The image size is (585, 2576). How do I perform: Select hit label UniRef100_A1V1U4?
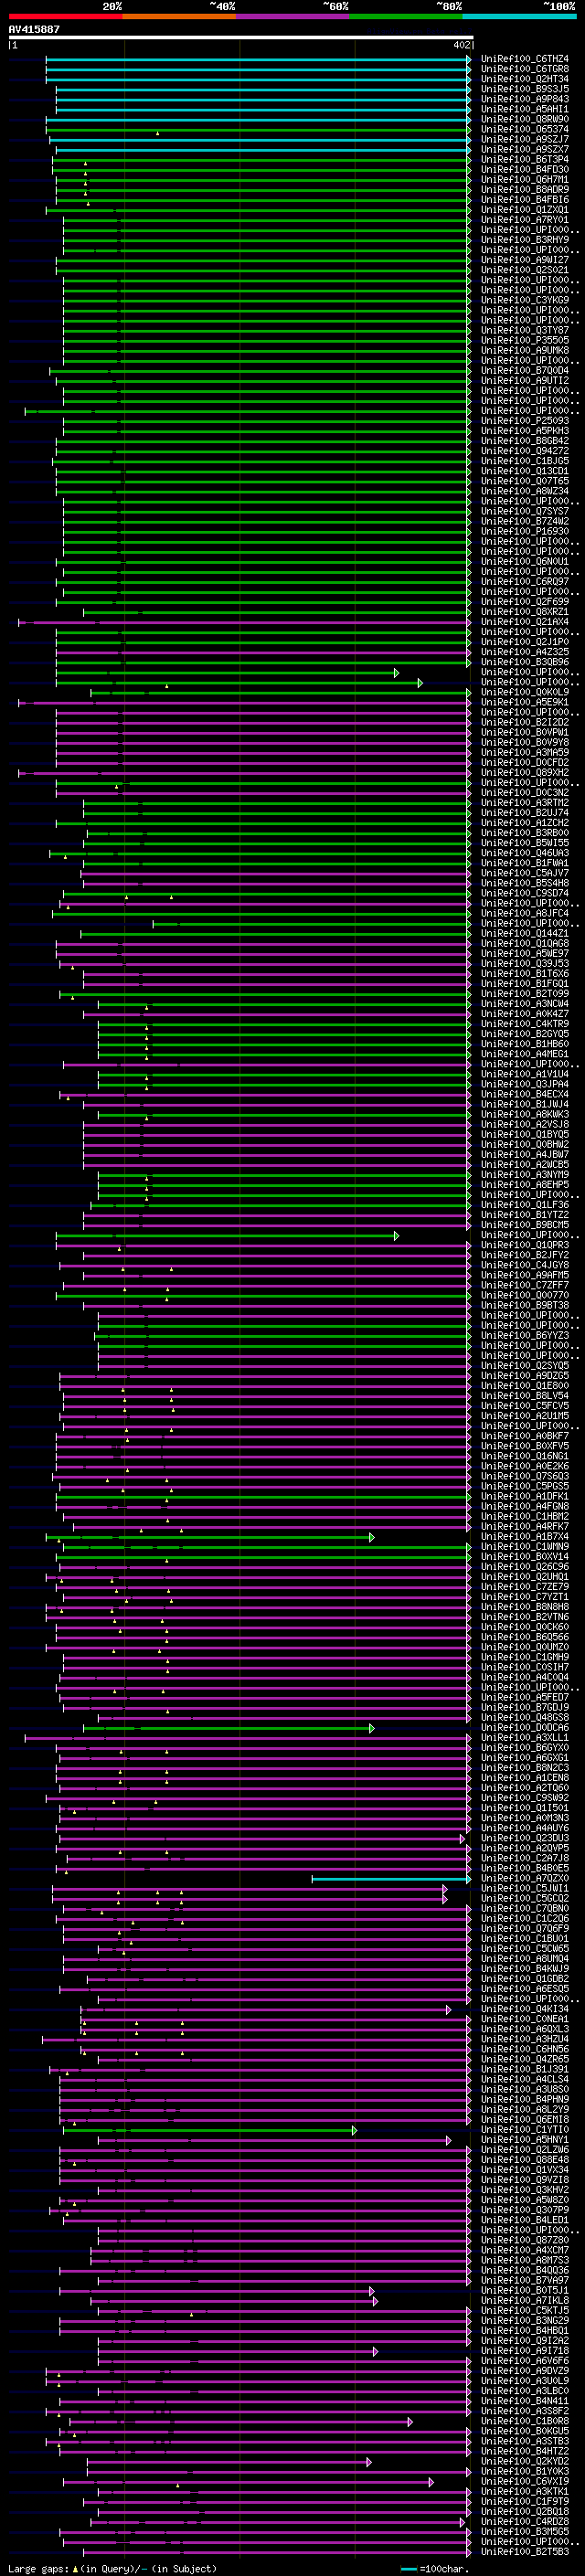524,1074
